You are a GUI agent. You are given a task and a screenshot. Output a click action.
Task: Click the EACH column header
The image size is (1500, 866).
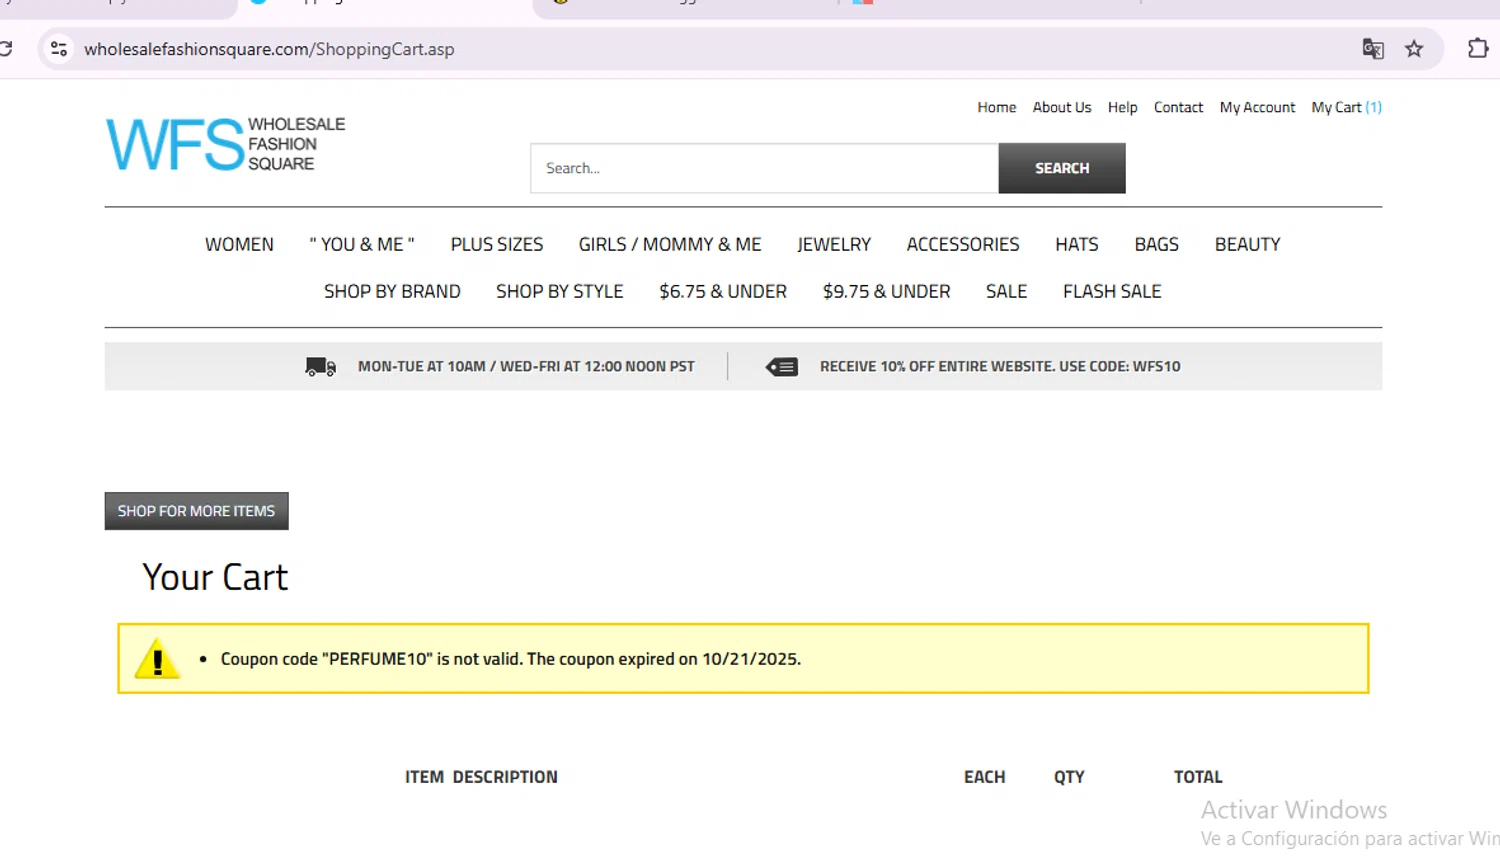tap(985, 777)
